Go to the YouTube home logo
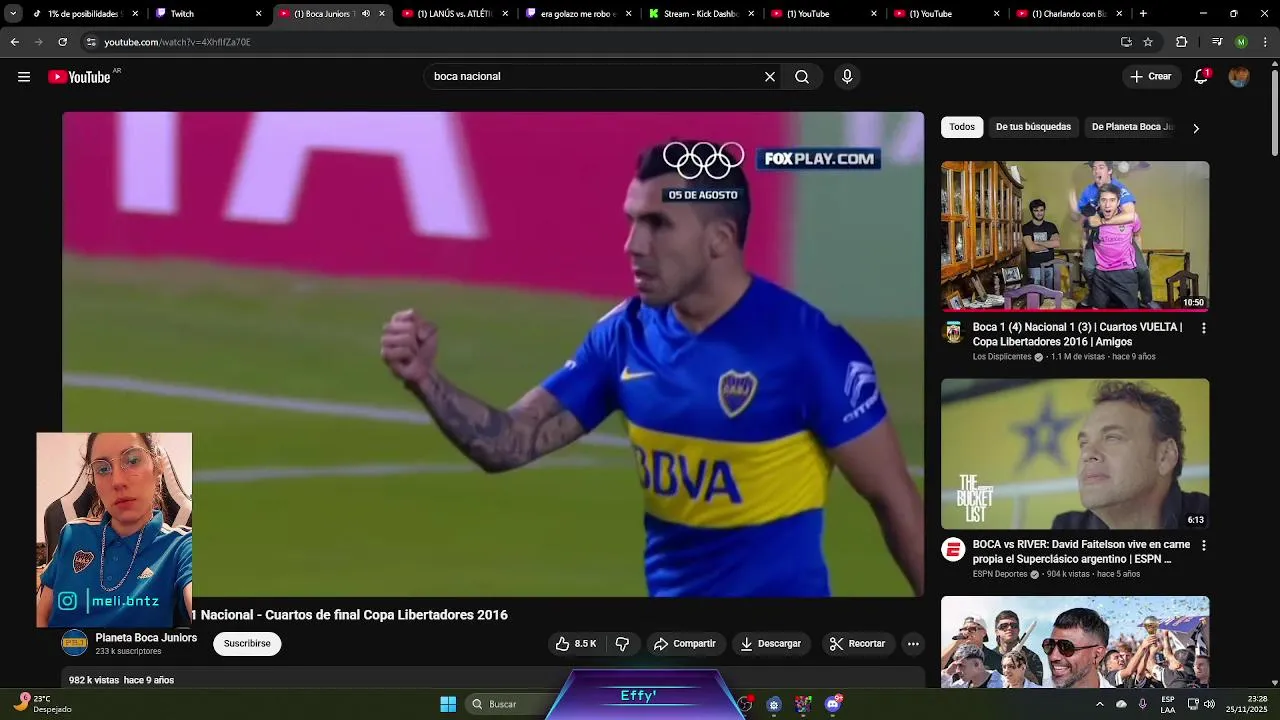 [x=80, y=77]
